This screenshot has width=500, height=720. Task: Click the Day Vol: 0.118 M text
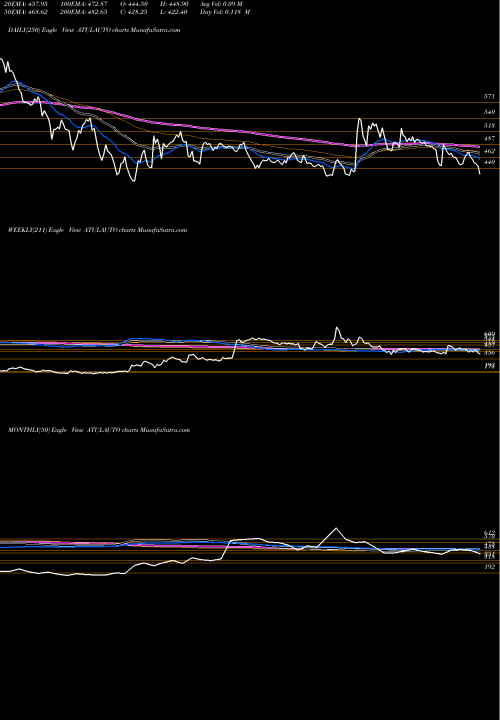(x=225, y=12)
